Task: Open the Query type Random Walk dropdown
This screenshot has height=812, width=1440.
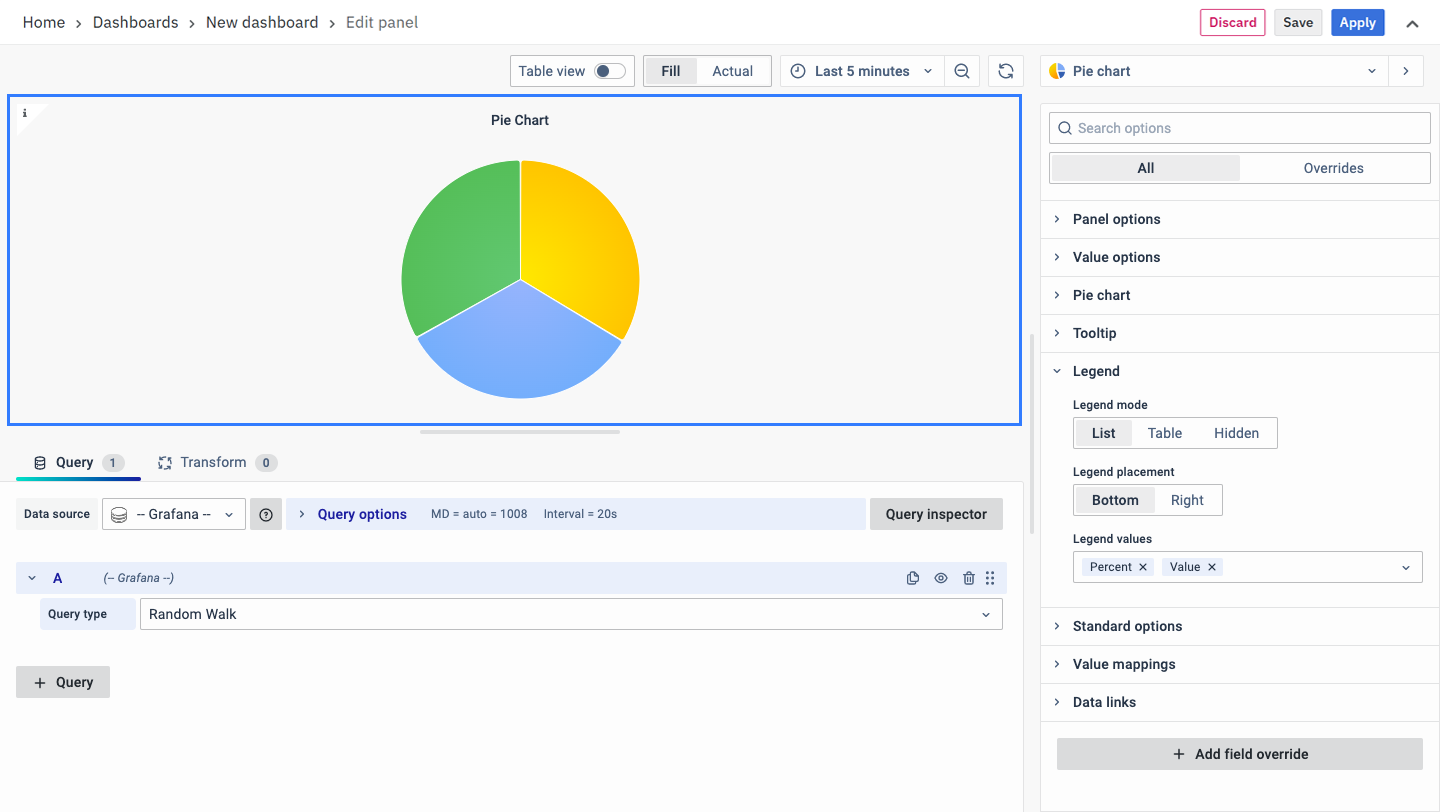Action: (x=570, y=614)
